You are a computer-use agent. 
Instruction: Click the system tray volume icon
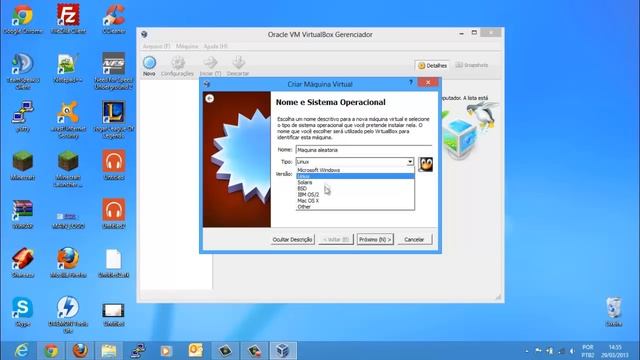click(x=572, y=351)
